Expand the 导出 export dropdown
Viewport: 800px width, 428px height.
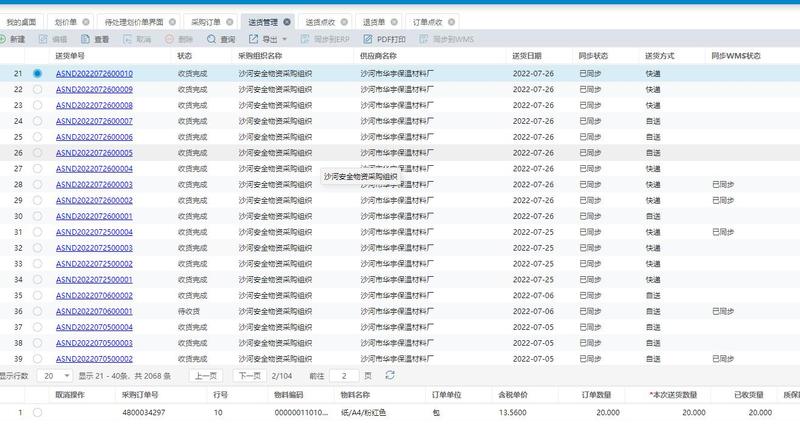[285, 39]
